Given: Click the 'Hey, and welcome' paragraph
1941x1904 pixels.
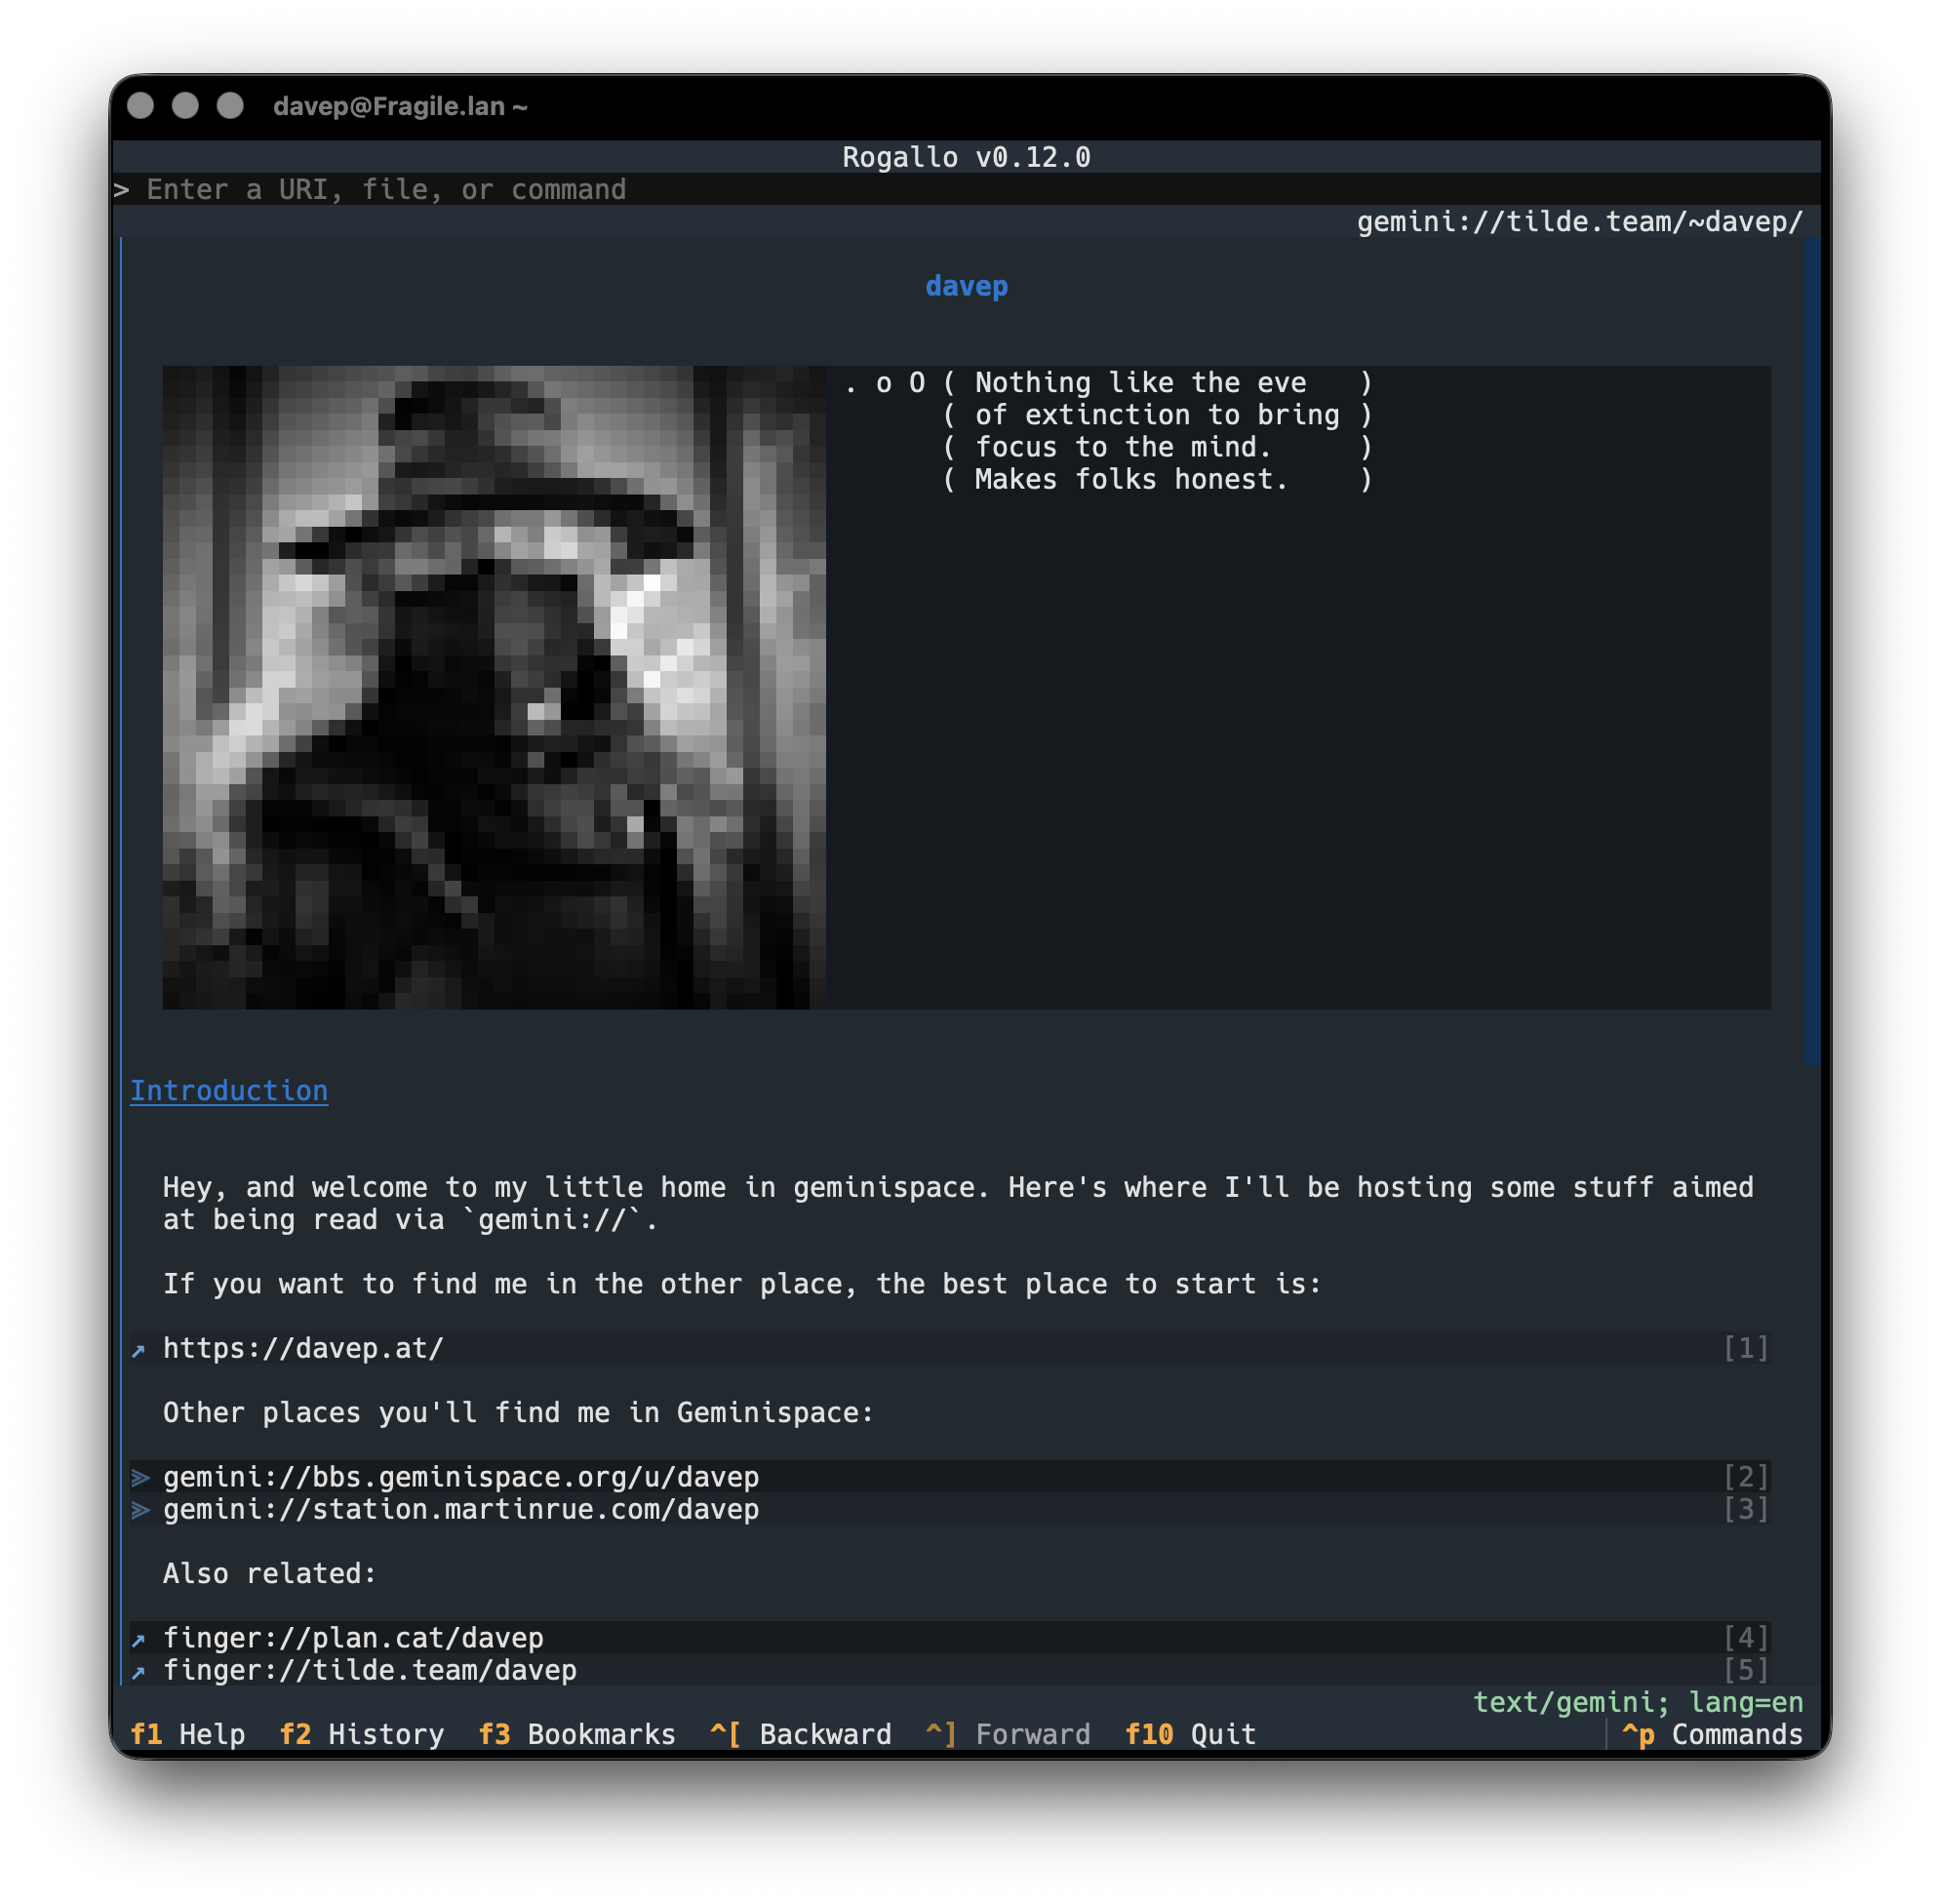Looking at the screenshot, I should [958, 1202].
